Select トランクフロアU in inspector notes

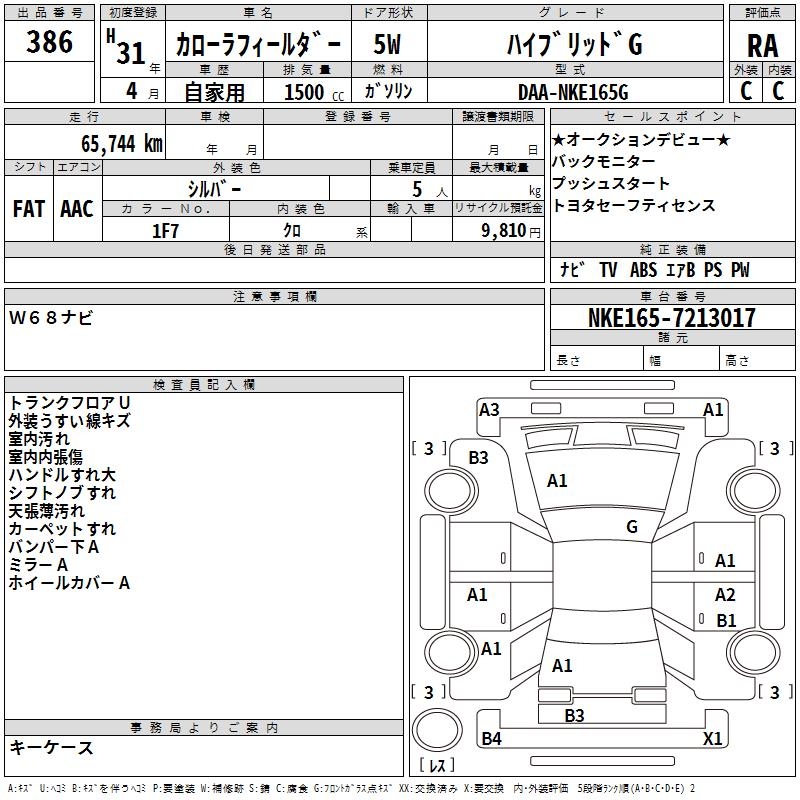click(70, 402)
